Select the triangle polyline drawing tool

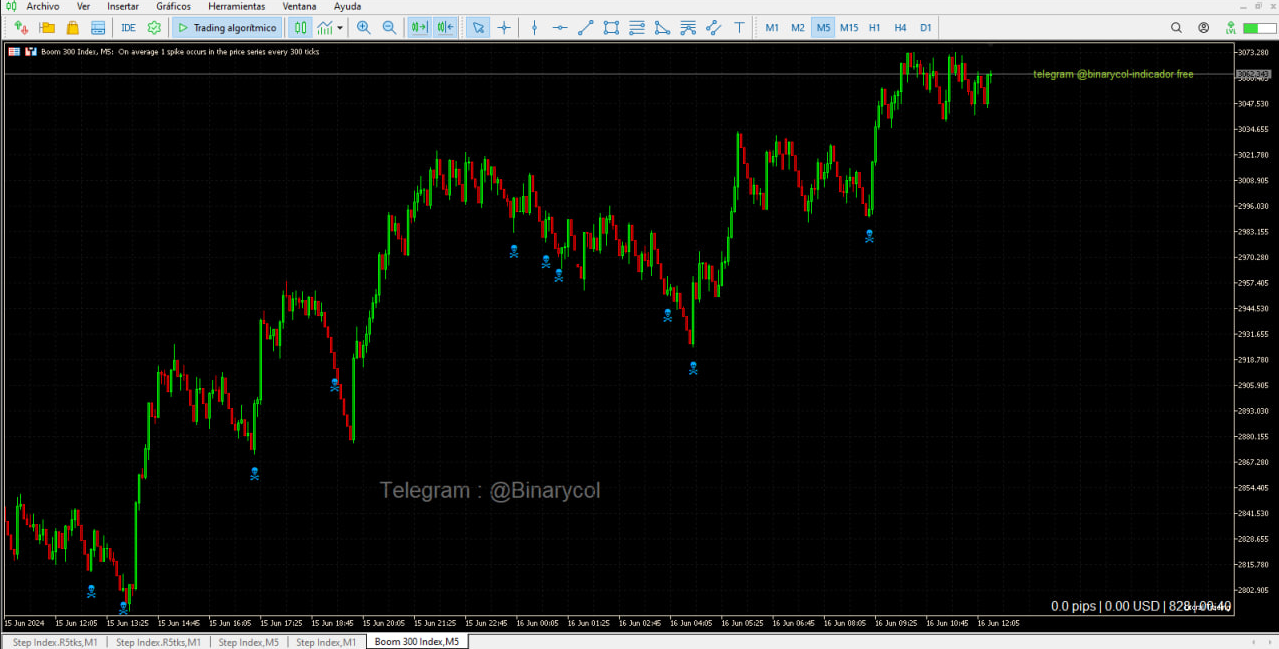tap(662, 28)
